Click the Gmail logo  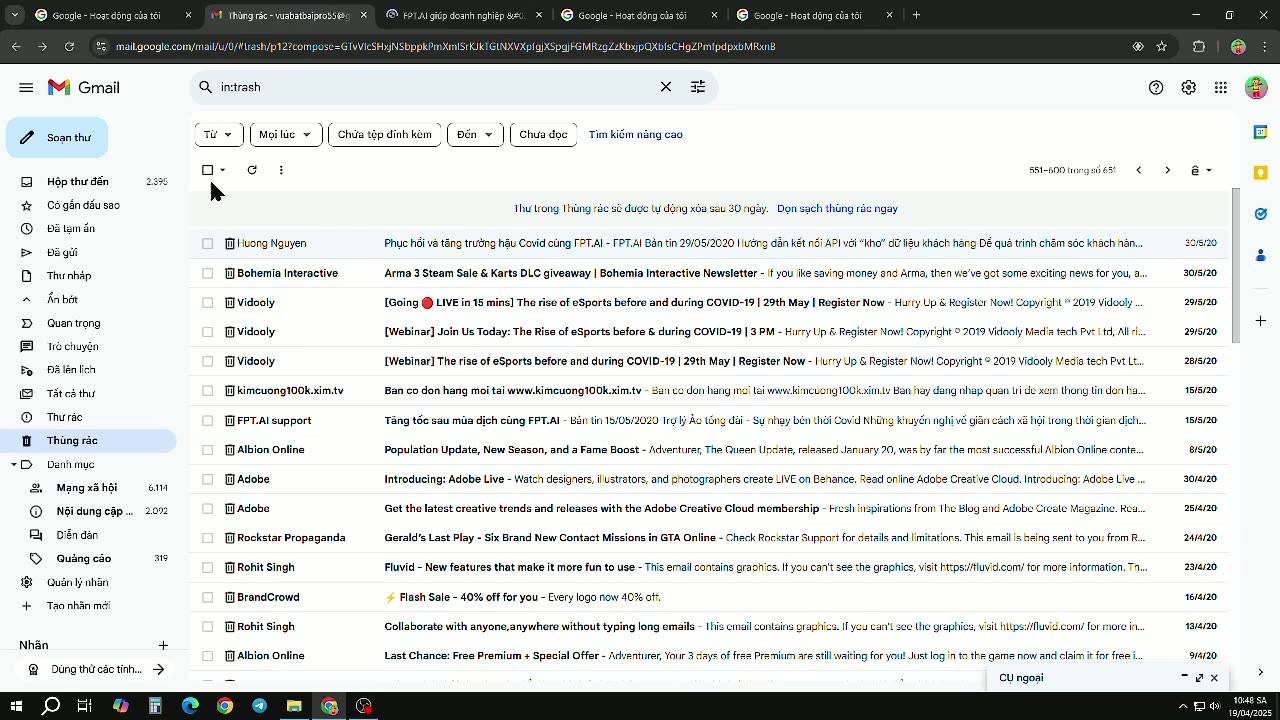click(84, 88)
